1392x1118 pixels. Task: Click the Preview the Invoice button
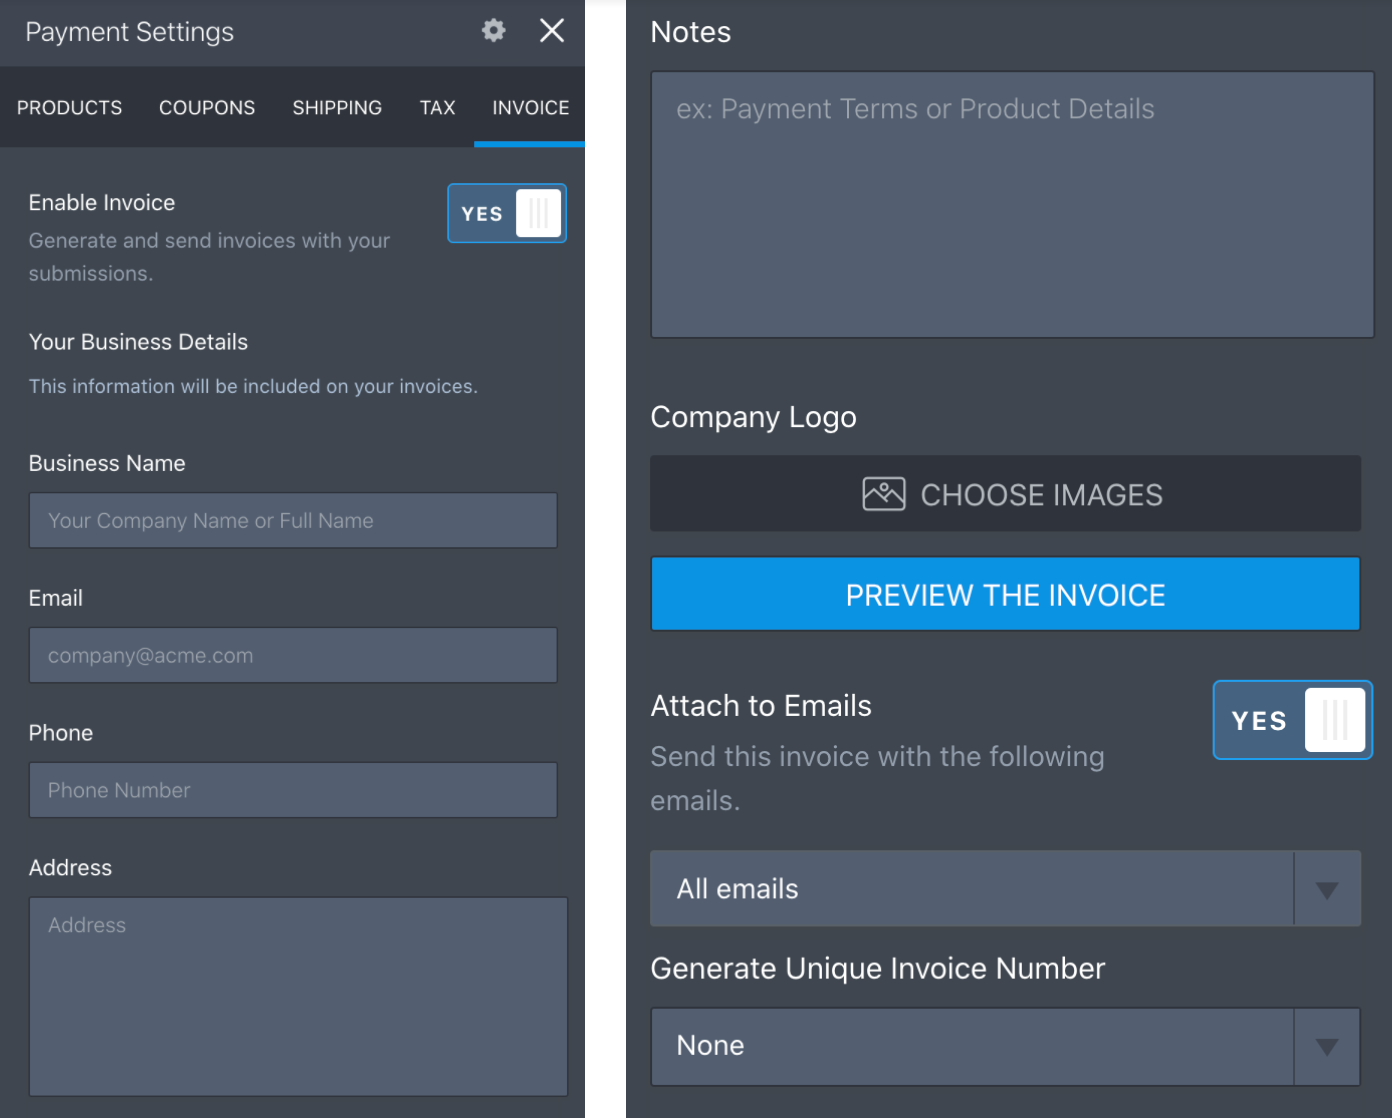pos(1005,595)
